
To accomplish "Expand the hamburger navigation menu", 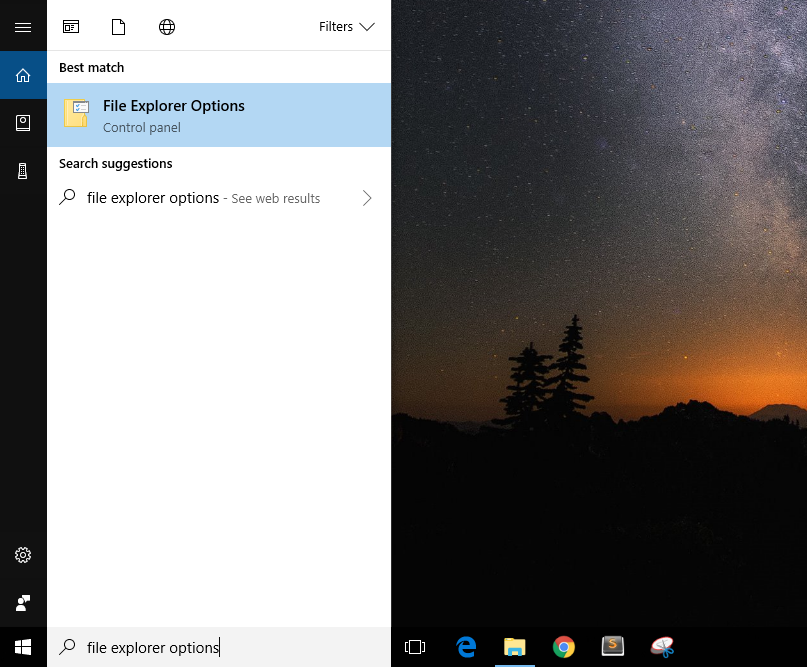I will (x=23, y=25).
